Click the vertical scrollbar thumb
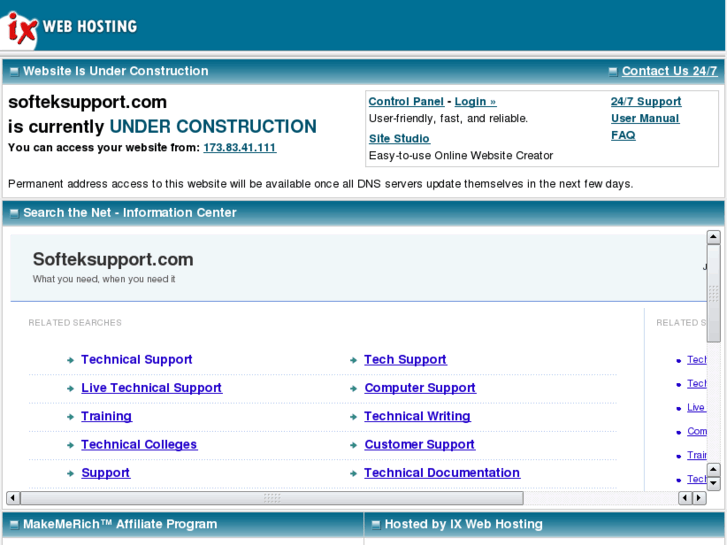The width and height of the screenshot is (727, 545). tap(713, 293)
